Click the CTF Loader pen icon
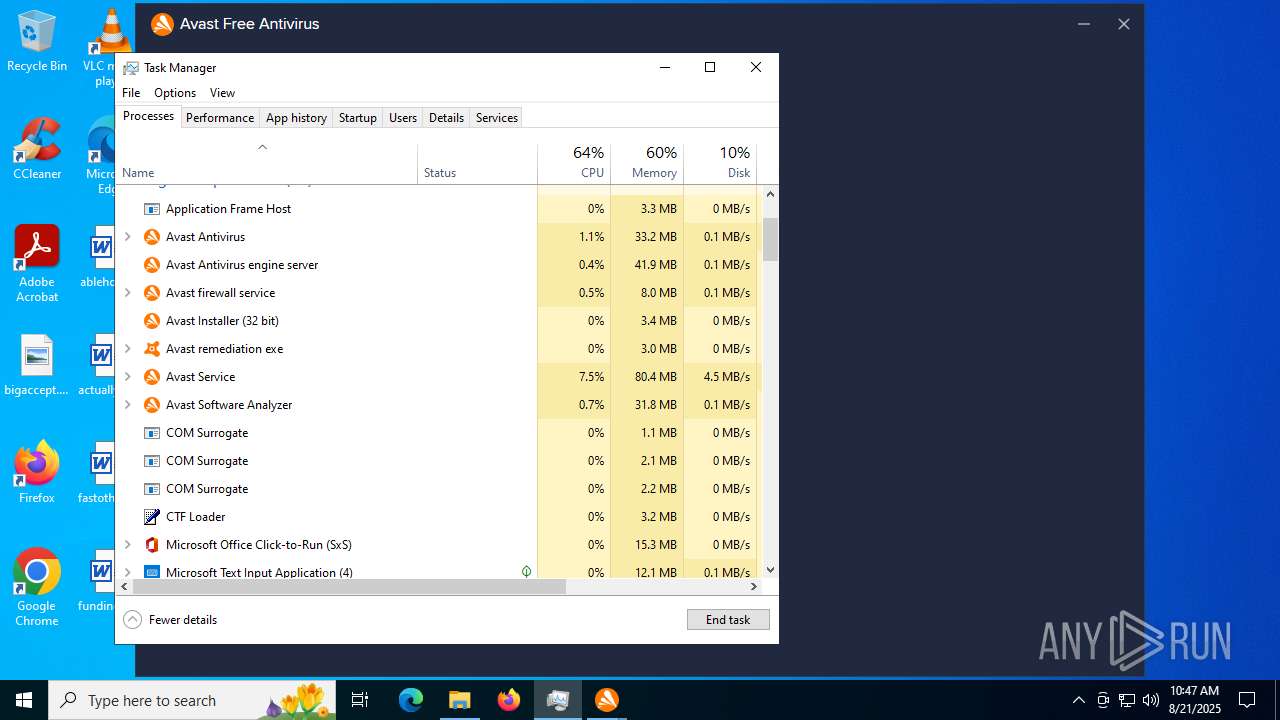 (152, 517)
